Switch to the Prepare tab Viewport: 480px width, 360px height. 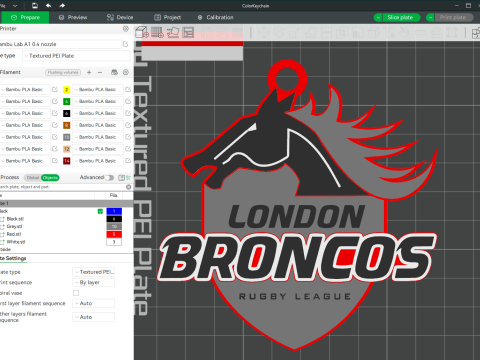click(25, 17)
